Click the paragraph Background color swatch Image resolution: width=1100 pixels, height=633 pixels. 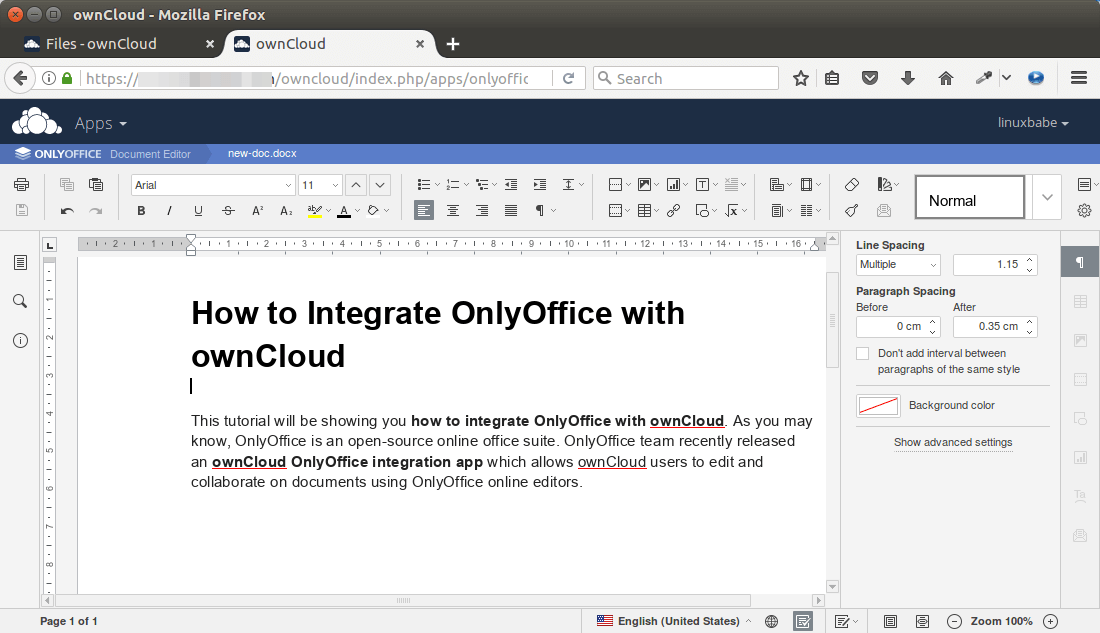877,406
